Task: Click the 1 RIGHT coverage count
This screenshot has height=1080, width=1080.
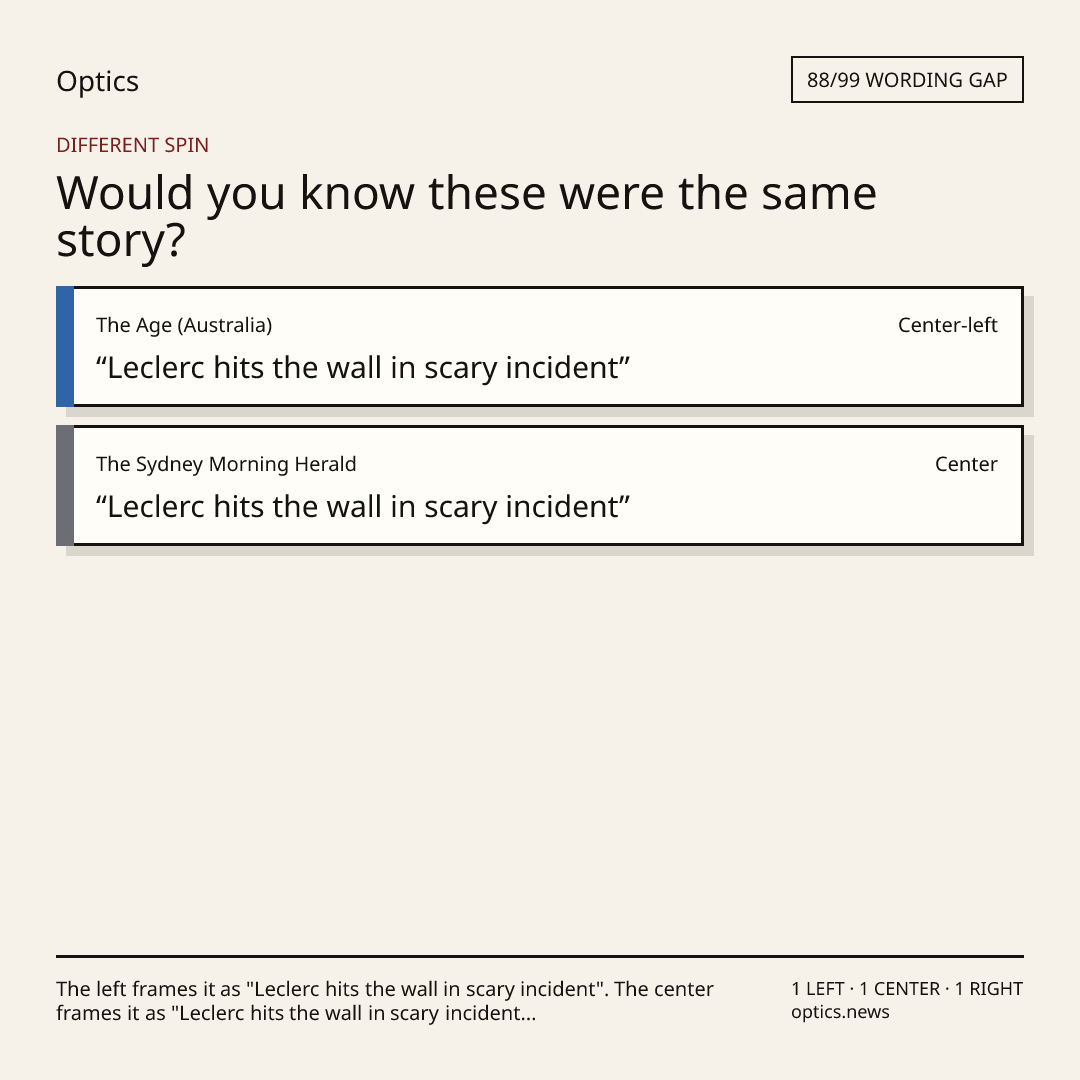Action: (988, 989)
